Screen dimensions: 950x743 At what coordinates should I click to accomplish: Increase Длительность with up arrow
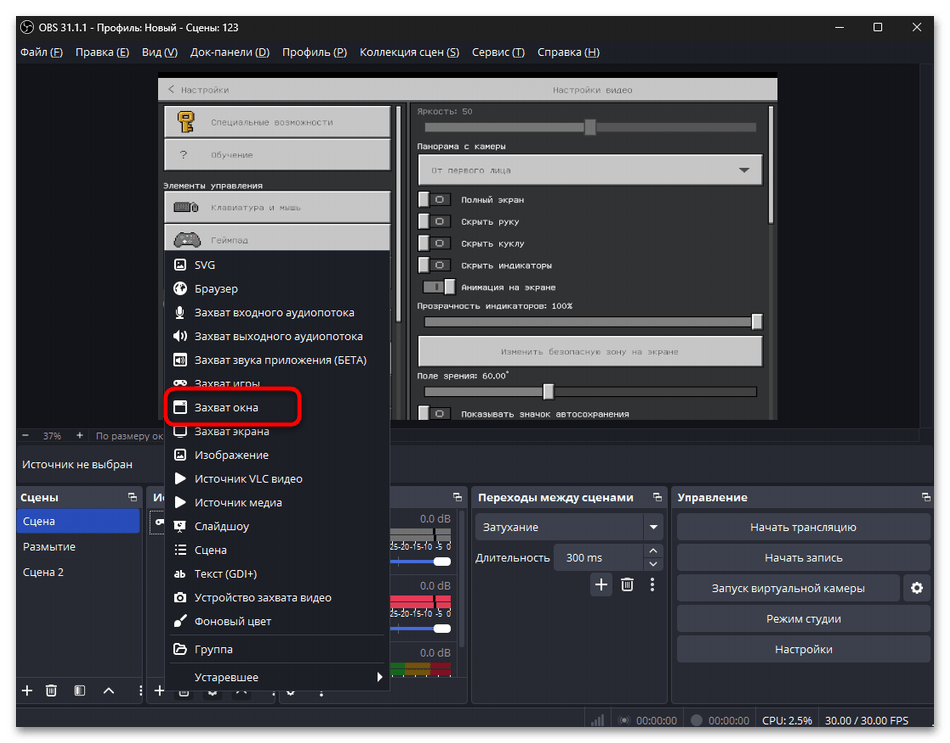click(x=653, y=550)
